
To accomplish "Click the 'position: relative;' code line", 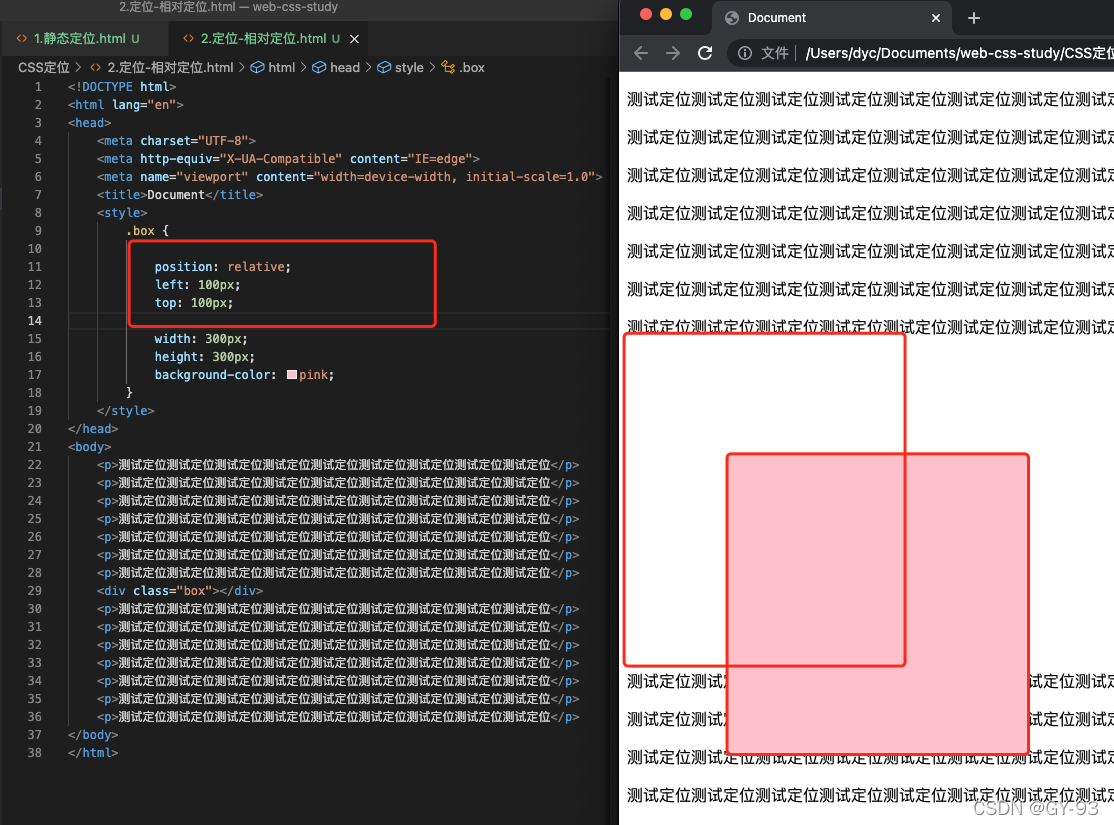I will pos(222,266).
